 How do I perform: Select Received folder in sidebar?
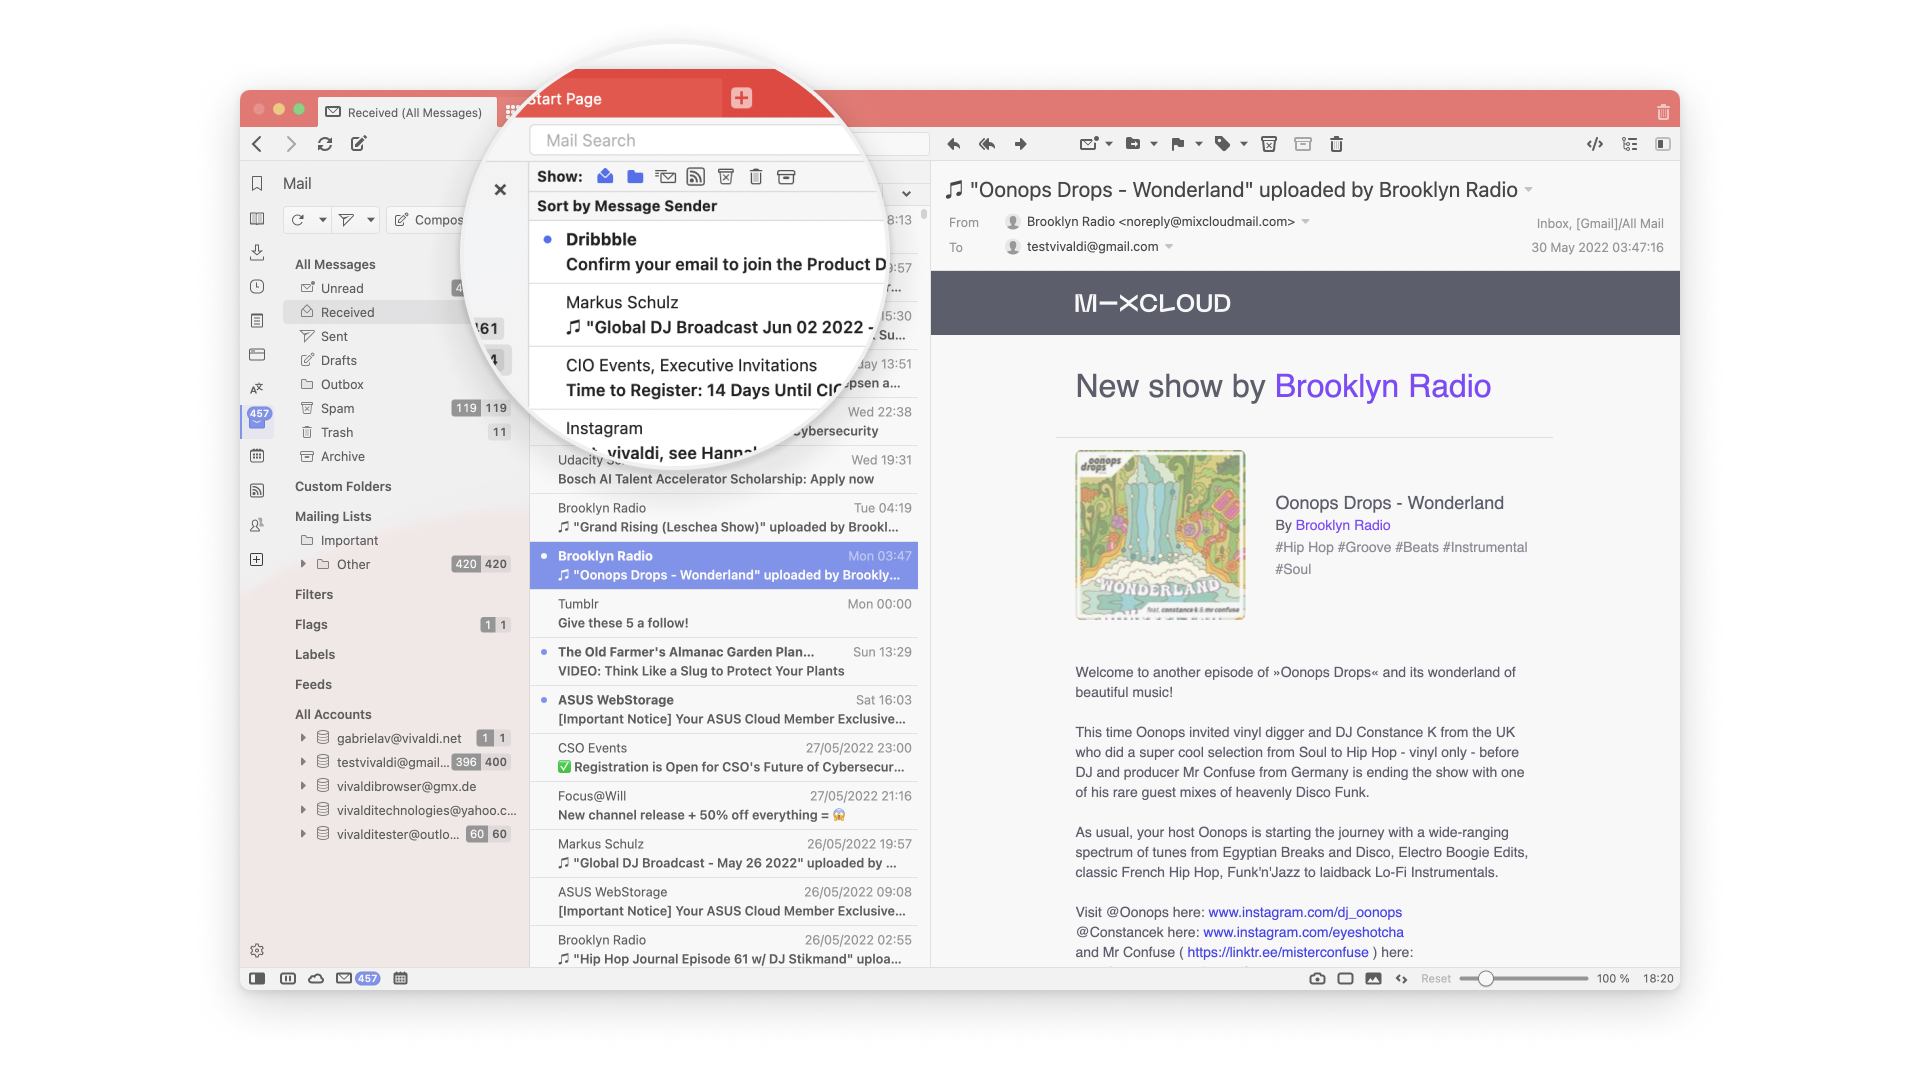click(348, 313)
